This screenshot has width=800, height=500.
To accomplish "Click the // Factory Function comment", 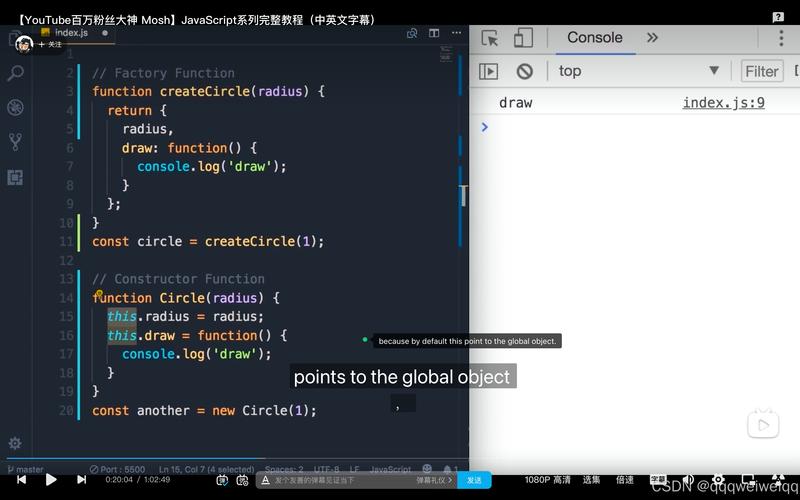I will tap(163, 73).
